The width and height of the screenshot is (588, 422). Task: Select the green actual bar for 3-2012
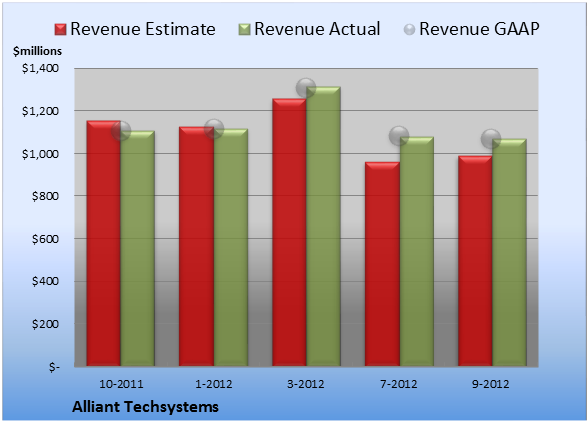coord(323,227)
